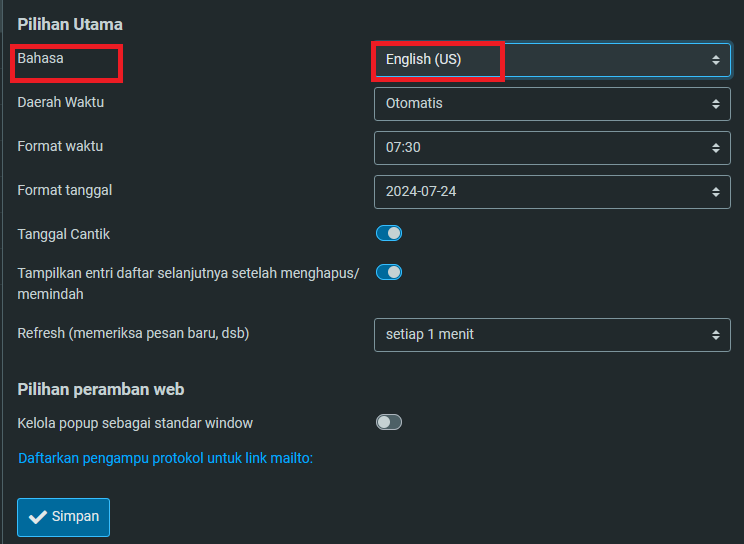This screenshot has height=544, width=744.
Task: Click the Daerah Waktu label
Action: (x=61, y=102)
